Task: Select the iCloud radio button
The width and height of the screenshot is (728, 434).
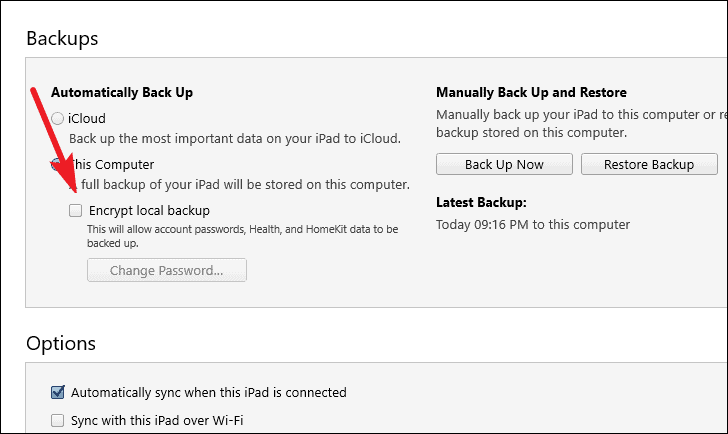Action: tap(58, 119)
